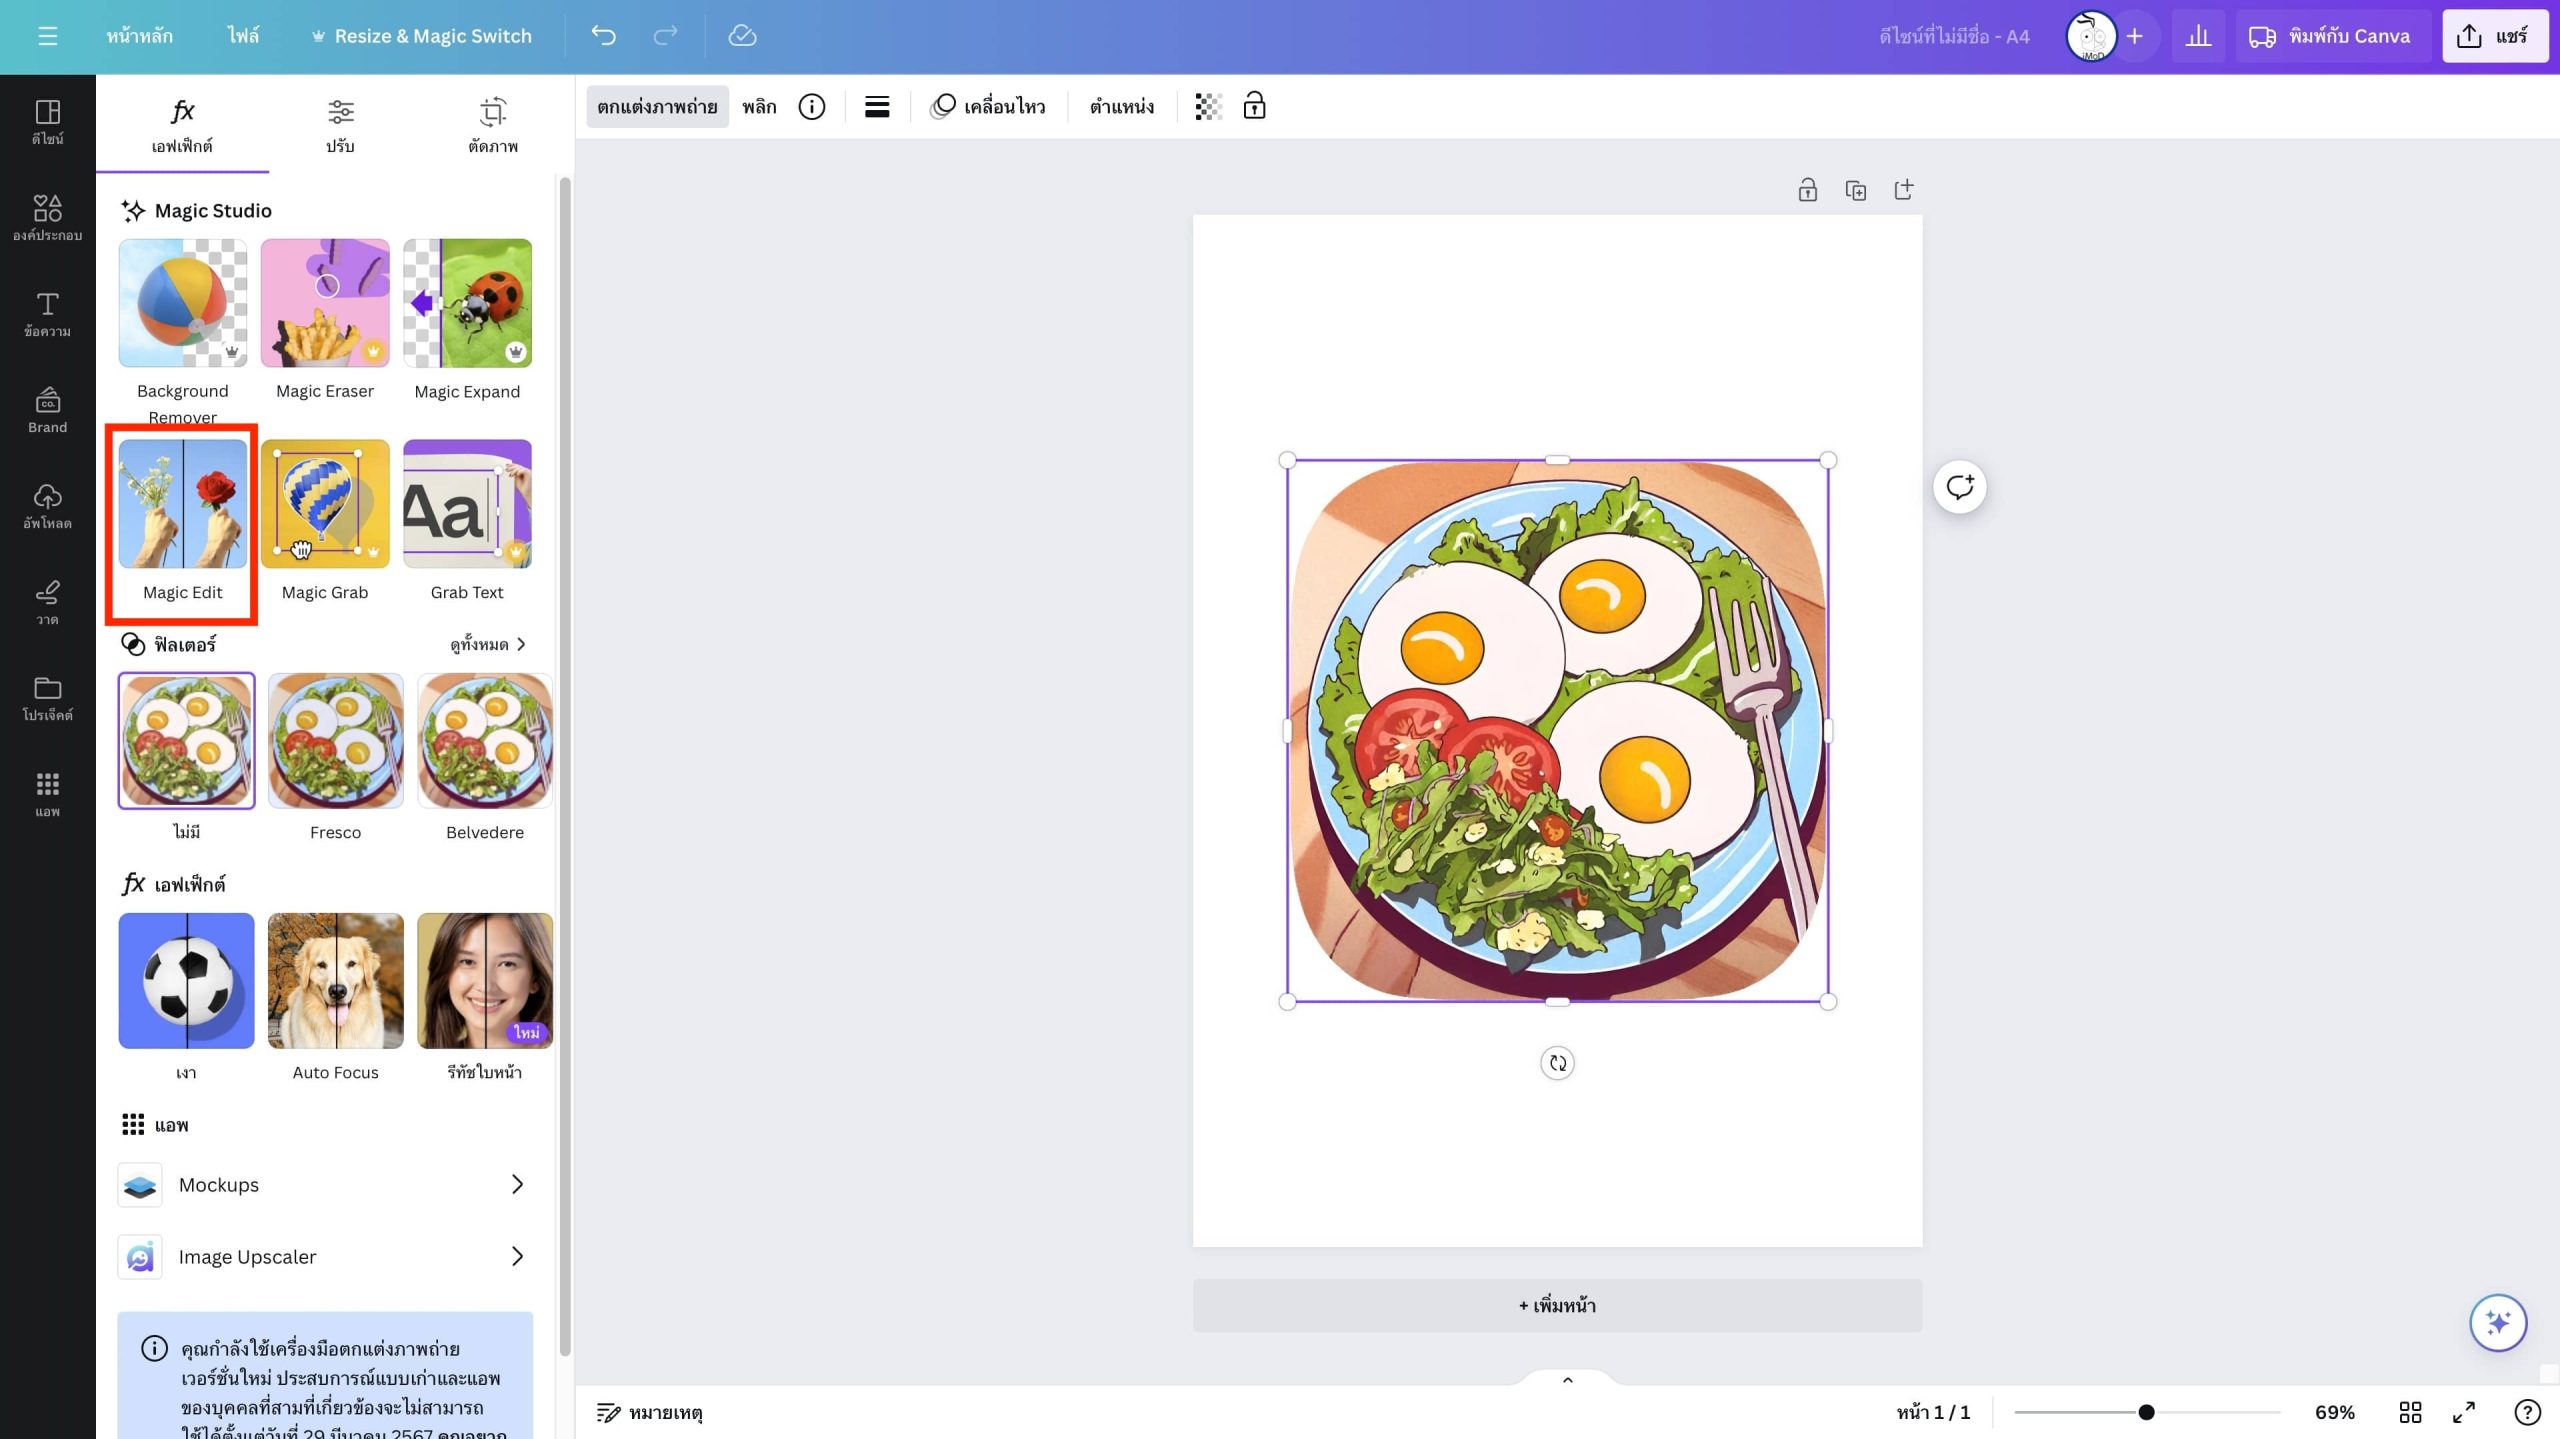2560x1439 pixels.
Task: Toggle grid view thumbnails icon
Action: [2410, 1412]
